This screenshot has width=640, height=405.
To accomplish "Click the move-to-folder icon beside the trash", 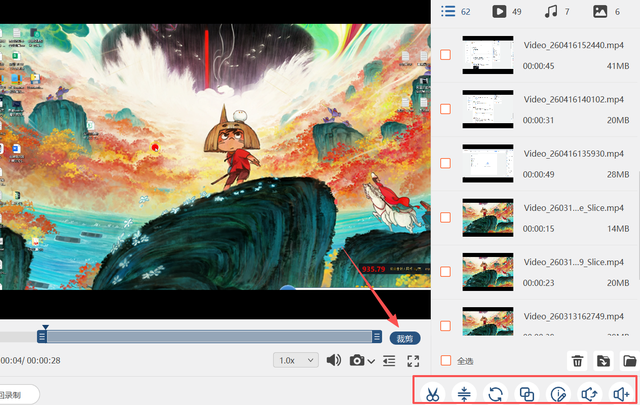I will [603, 361].
